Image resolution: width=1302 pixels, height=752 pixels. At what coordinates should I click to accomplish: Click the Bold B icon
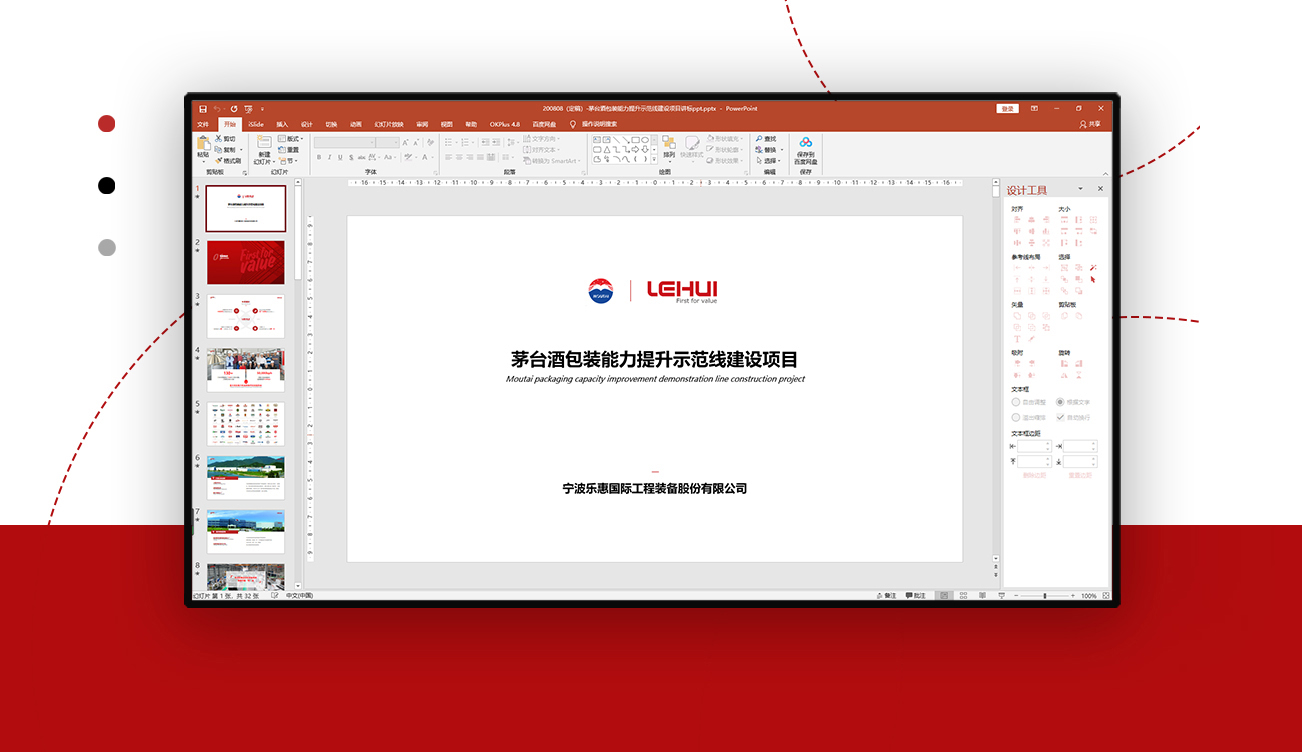[319, 157]
